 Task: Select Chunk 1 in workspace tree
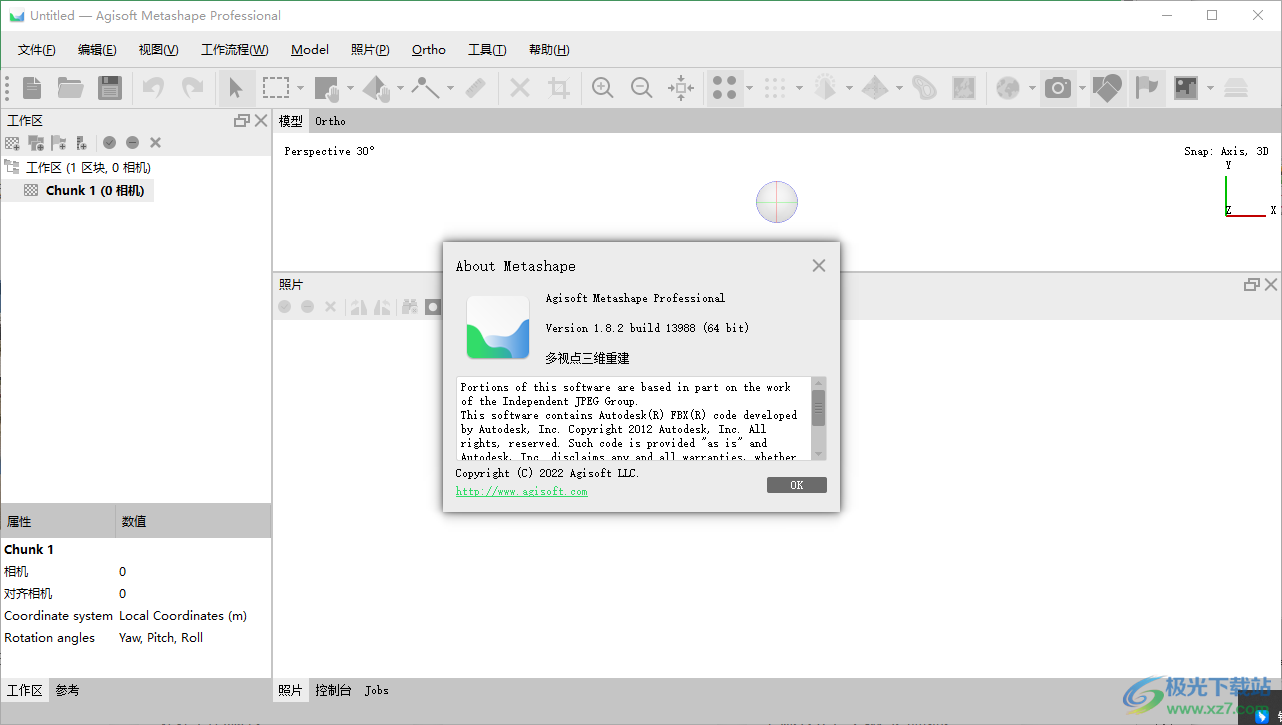click(x=95, y=190)
